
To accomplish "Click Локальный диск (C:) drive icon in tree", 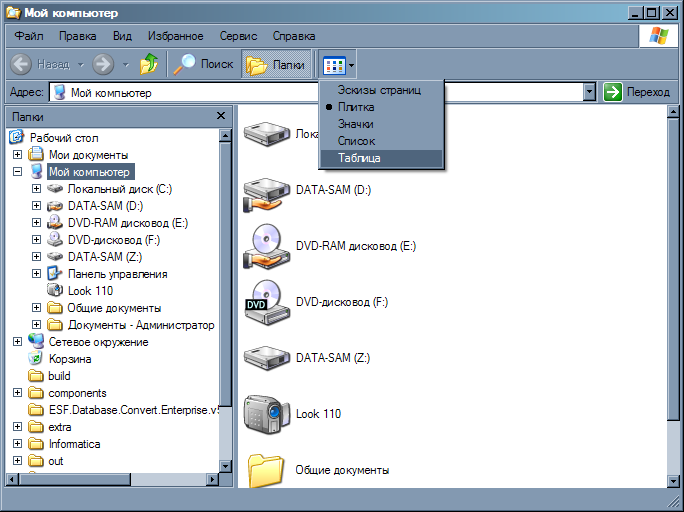I will click(x=55, y=188).
